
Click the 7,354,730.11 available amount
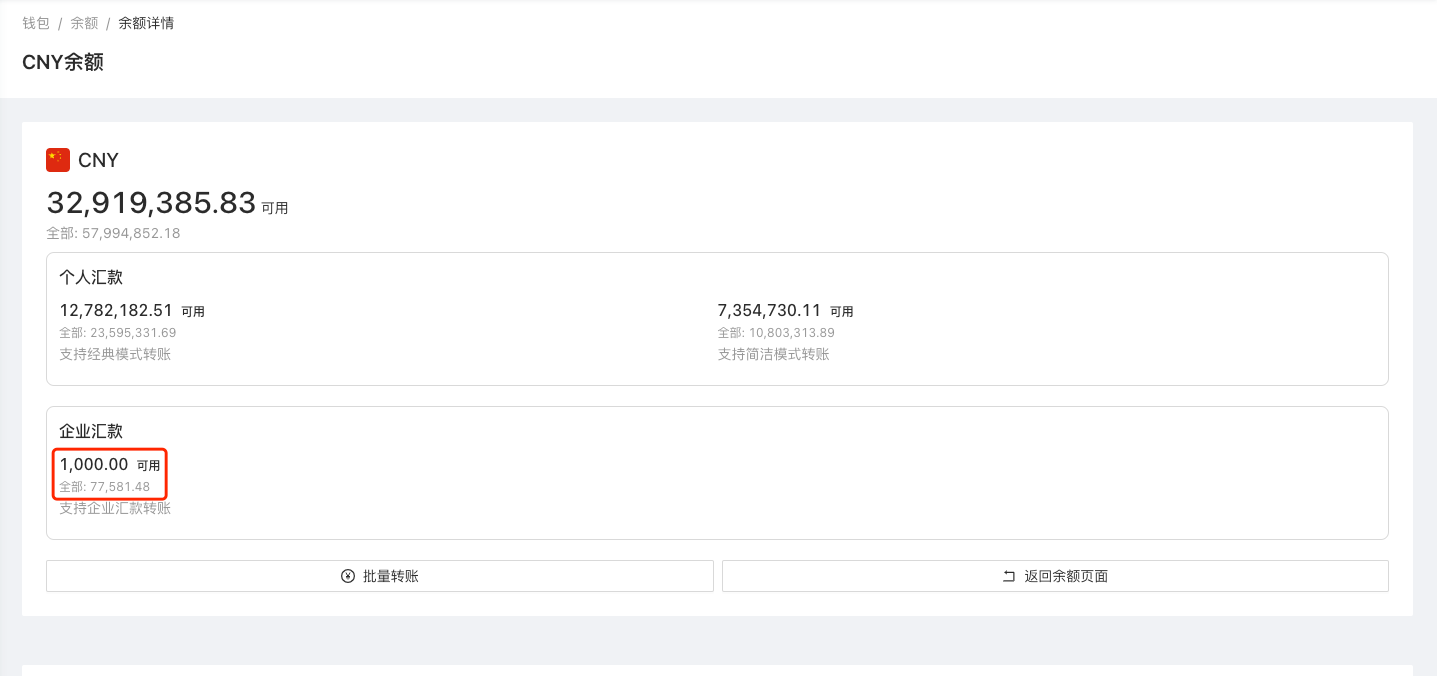[x=769, y=311]
